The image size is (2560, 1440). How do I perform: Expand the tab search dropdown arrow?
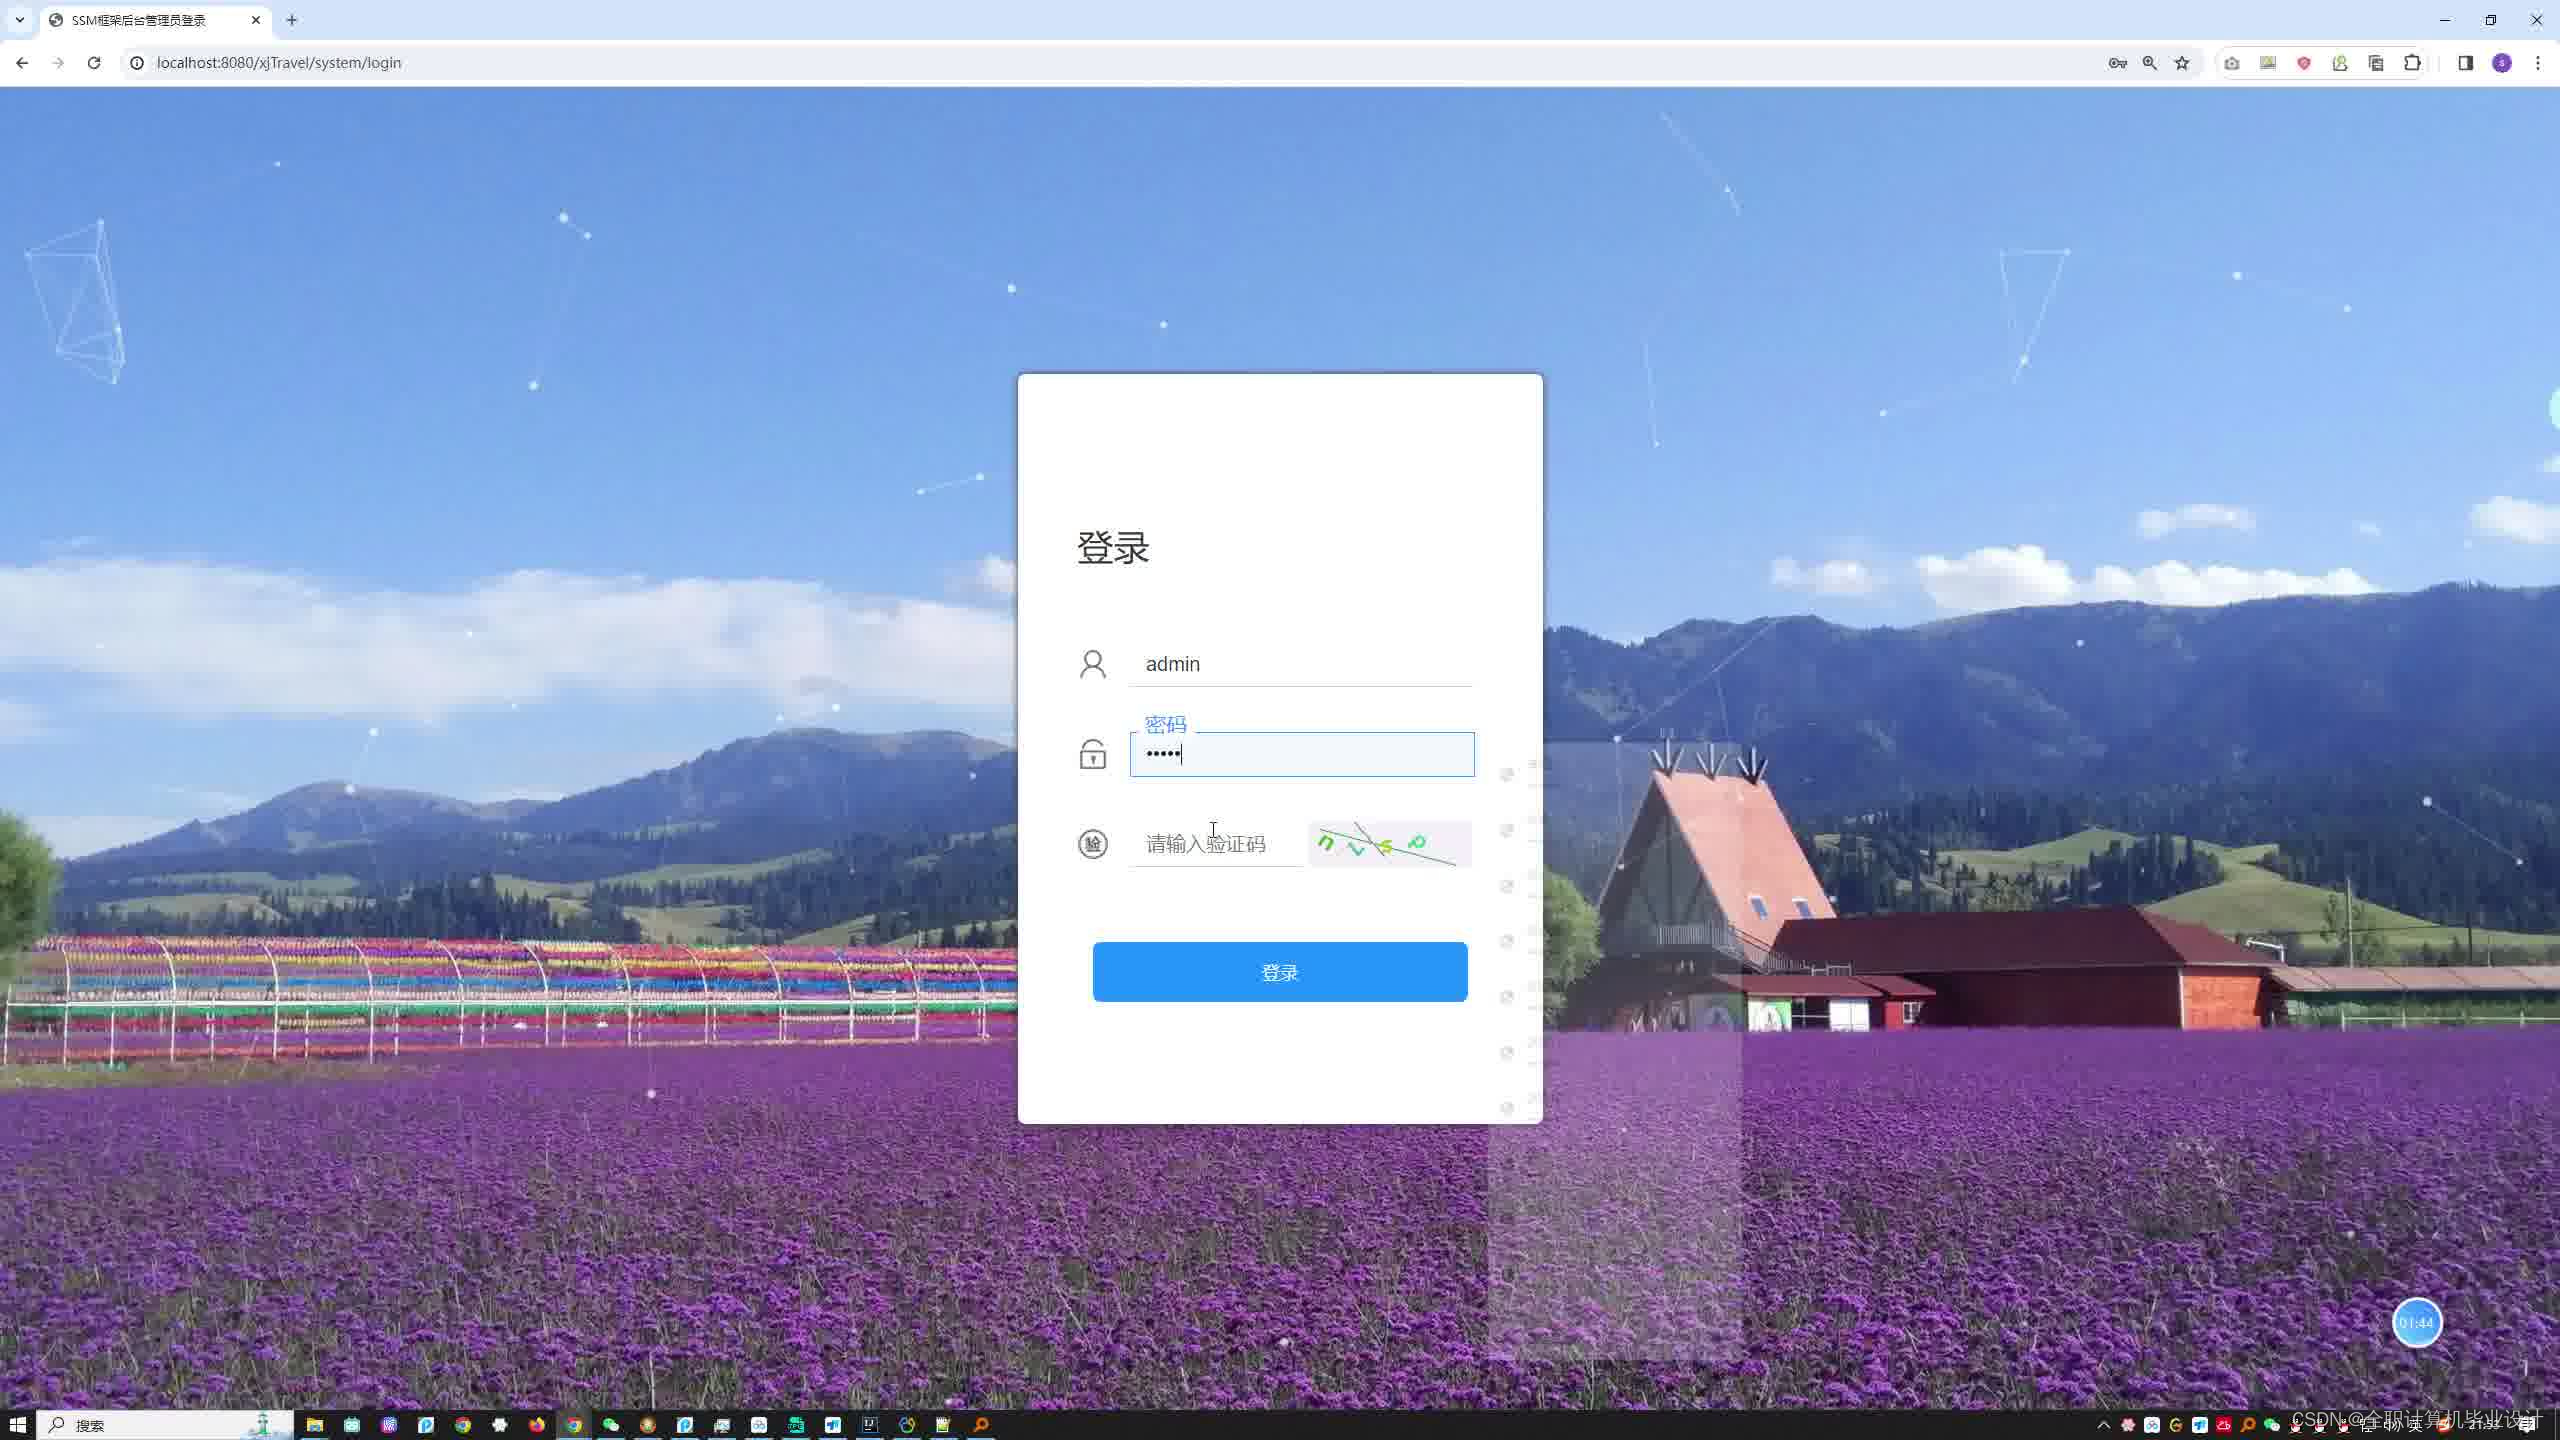coord(19,20)
